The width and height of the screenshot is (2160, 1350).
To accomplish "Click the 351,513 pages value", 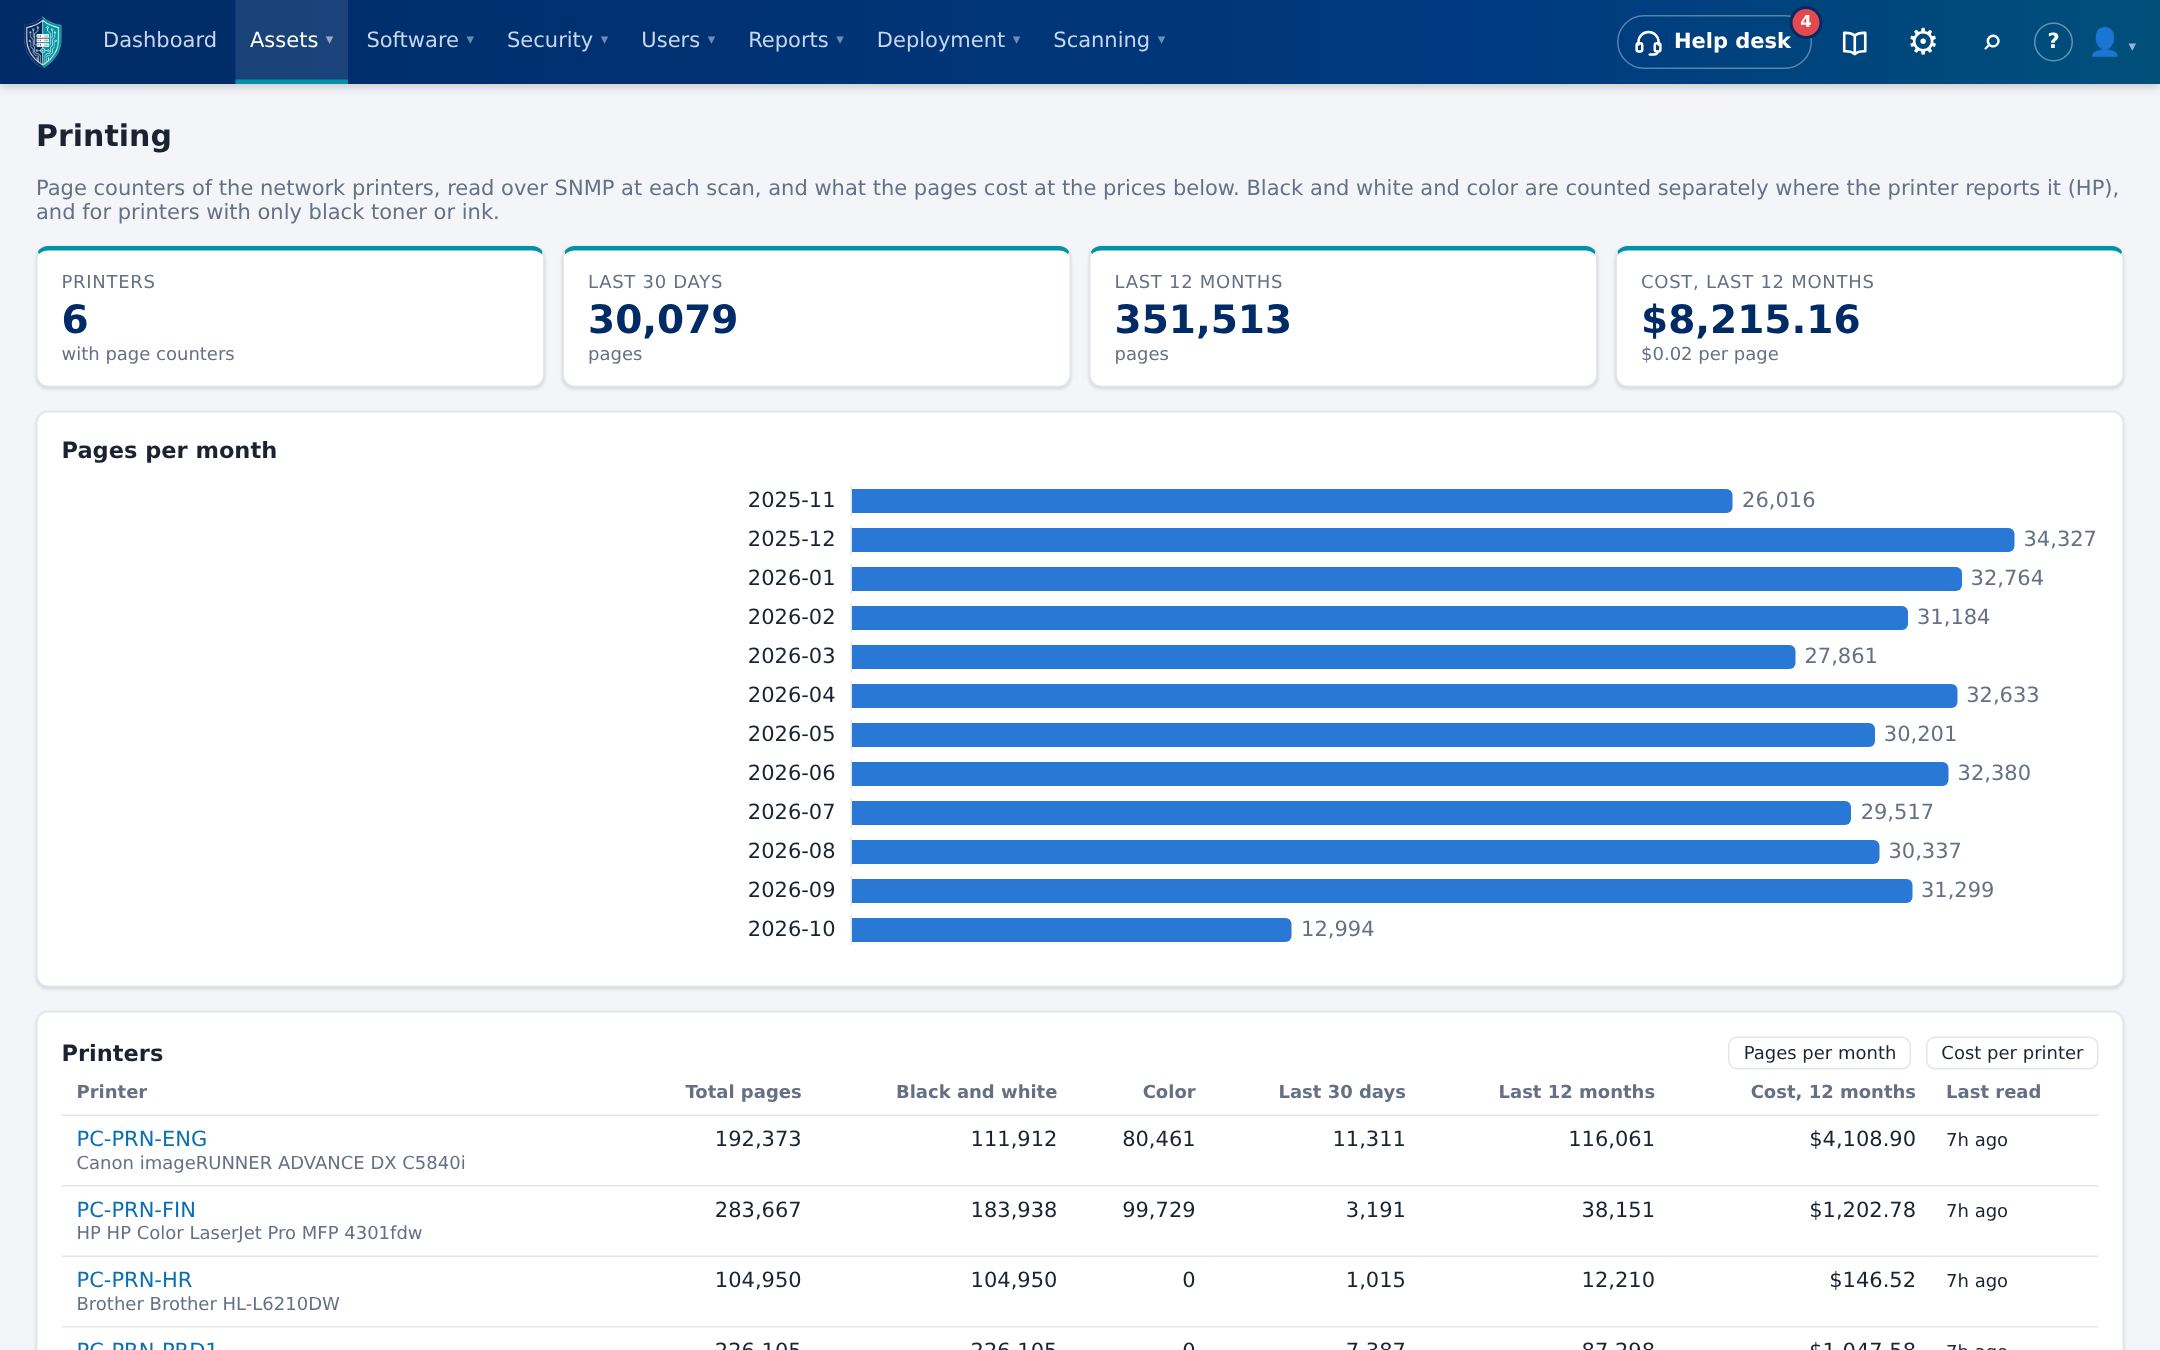I will [1203, 320].
